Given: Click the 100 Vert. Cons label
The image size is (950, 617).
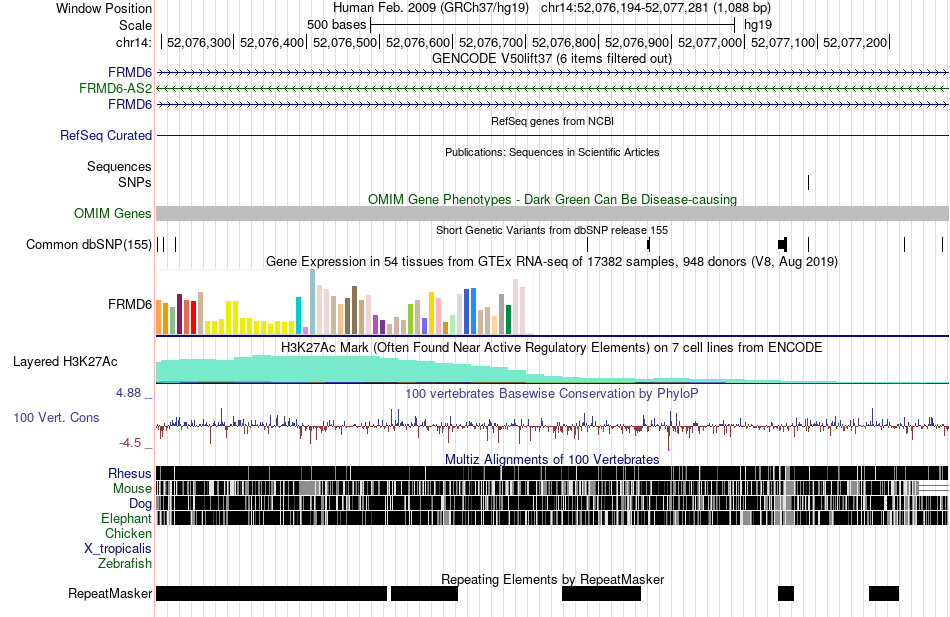Looking at the screenshot, I should [56, 418].
